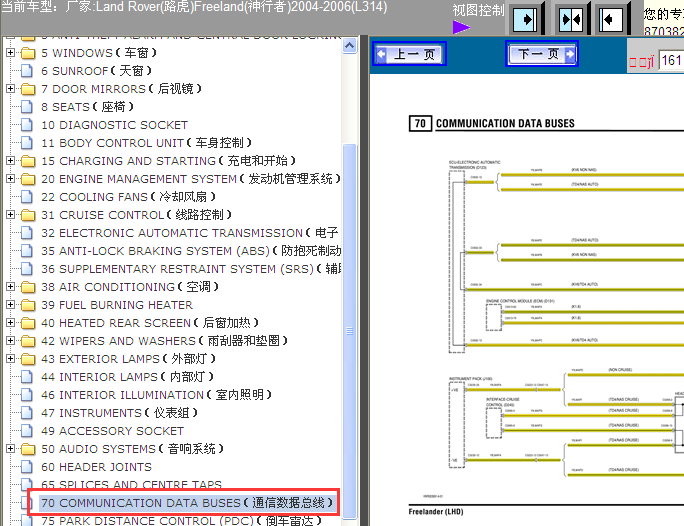684x526 pixels.
Task: Go to previous page with 上一页 button
Action: point(409,54)
